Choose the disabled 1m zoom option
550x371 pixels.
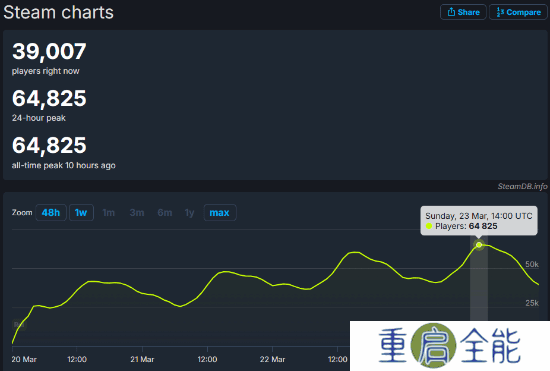pyautogui.click(x=108, y=213)
